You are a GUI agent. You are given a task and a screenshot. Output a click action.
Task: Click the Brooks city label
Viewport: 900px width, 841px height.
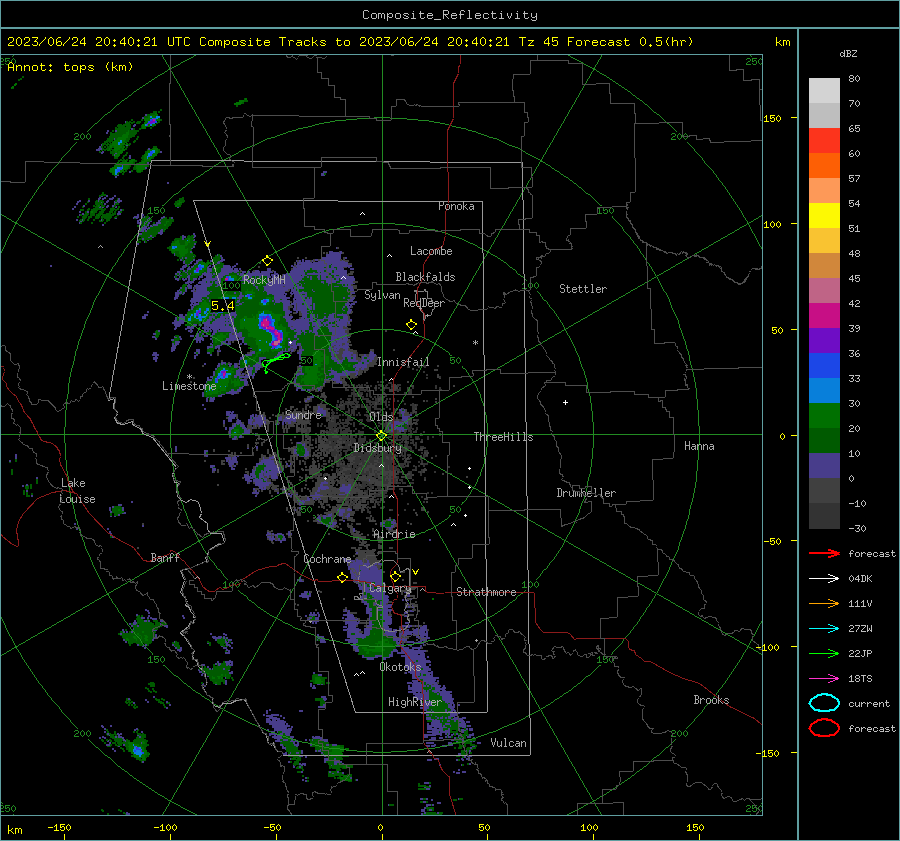tap(711, 700)
